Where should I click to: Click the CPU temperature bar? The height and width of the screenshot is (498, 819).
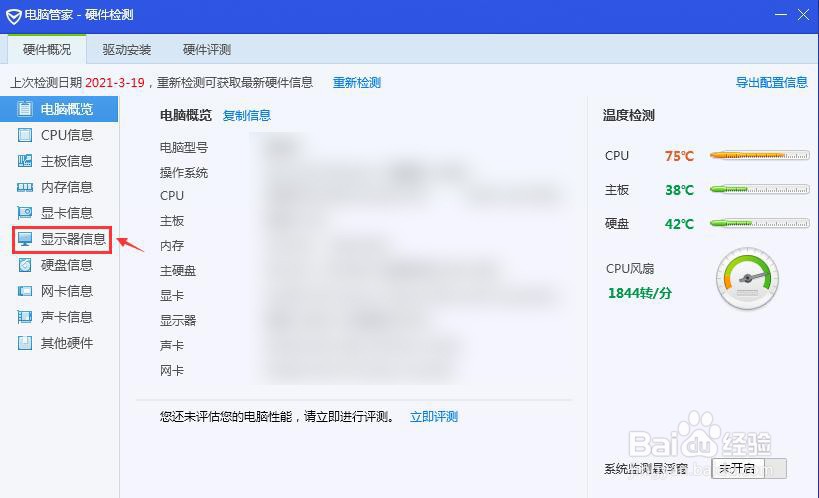click(759, 155)
